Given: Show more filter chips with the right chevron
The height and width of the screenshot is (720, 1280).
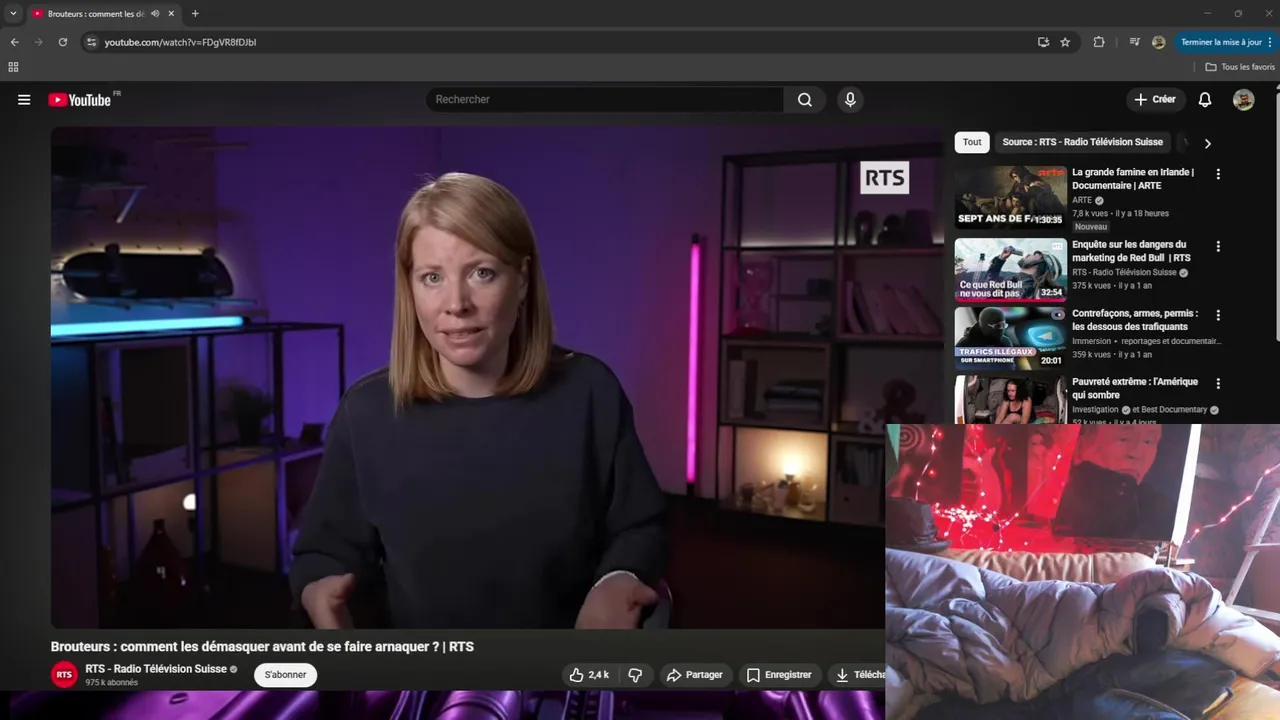Looking at the screenshot, I should tap(1207, 143).
